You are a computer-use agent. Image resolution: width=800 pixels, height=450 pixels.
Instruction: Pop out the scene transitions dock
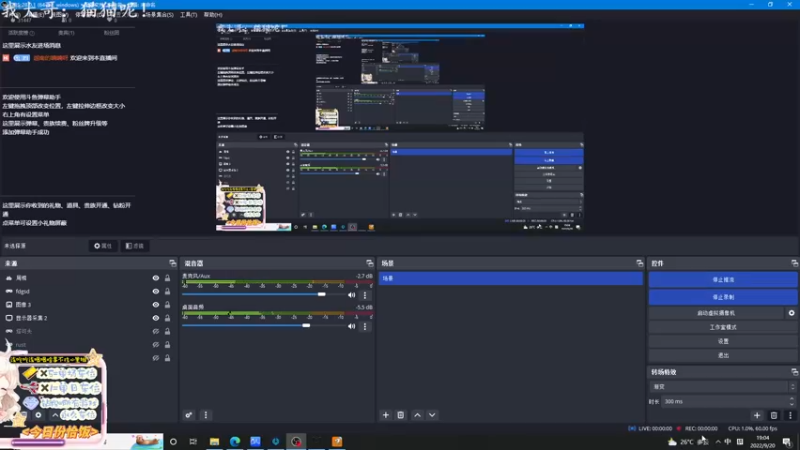click(x=794, y=372)
